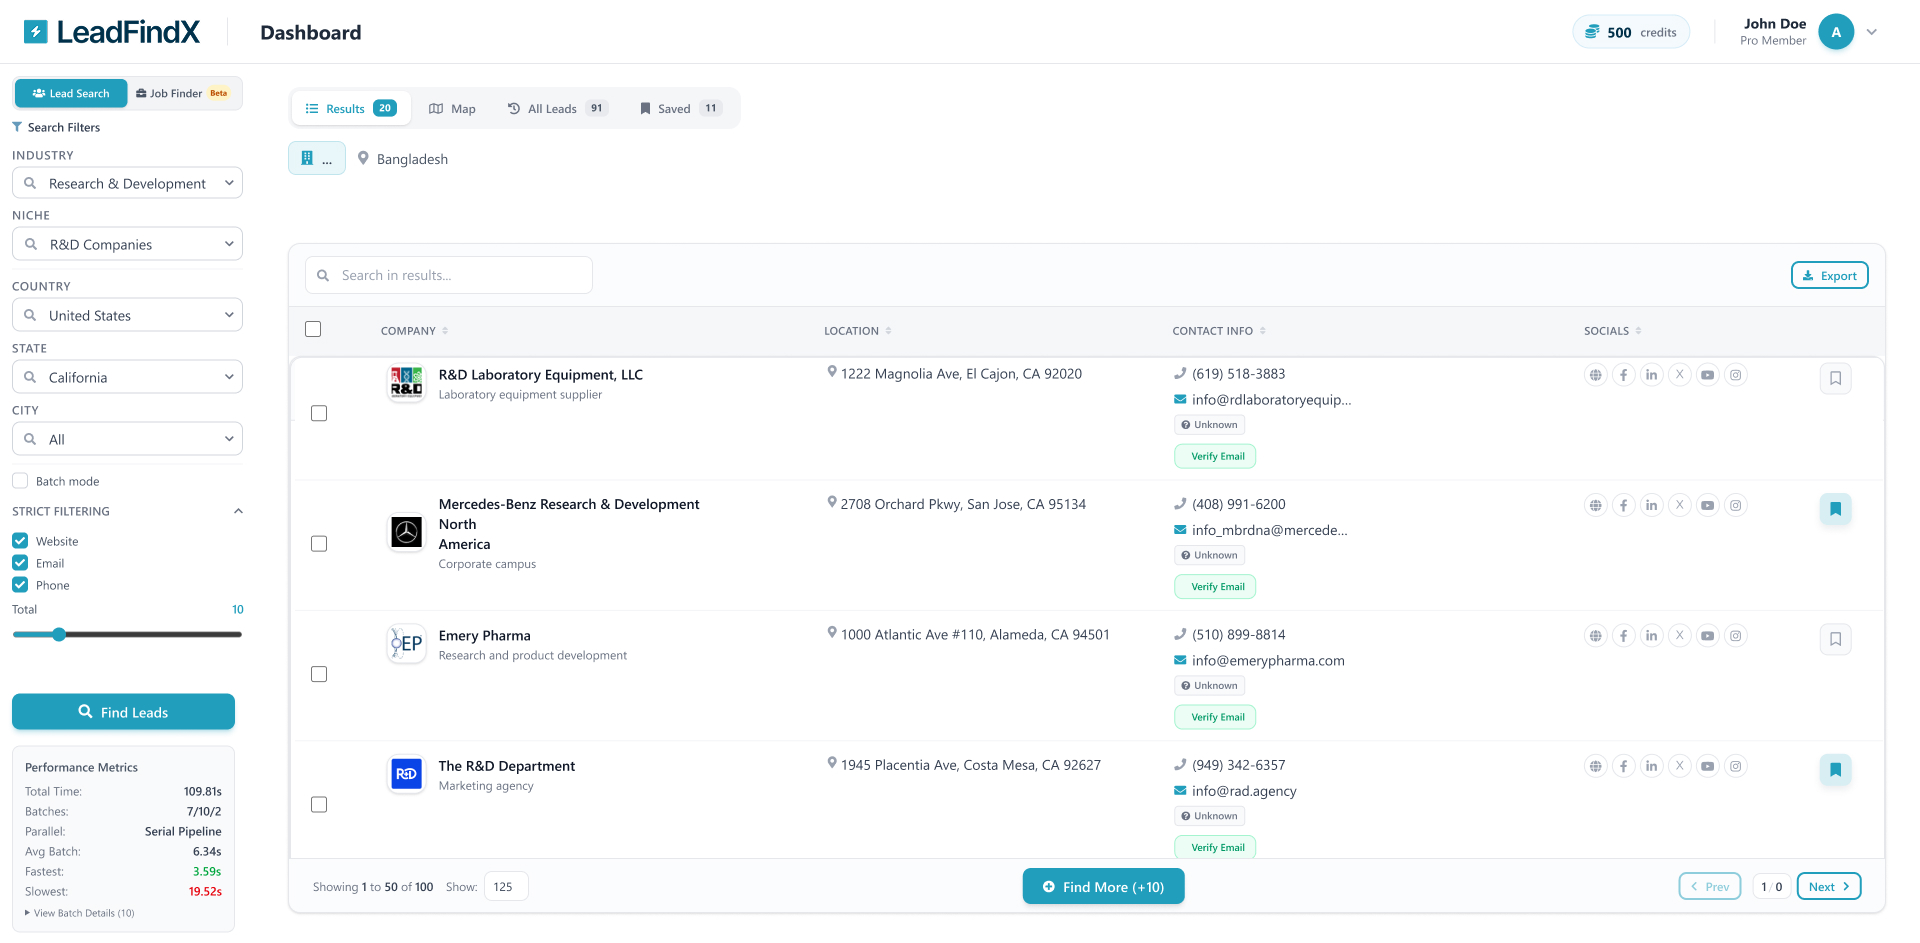
Task: Open YouTube channel for The R&D Department
Action: (1707, 766)
